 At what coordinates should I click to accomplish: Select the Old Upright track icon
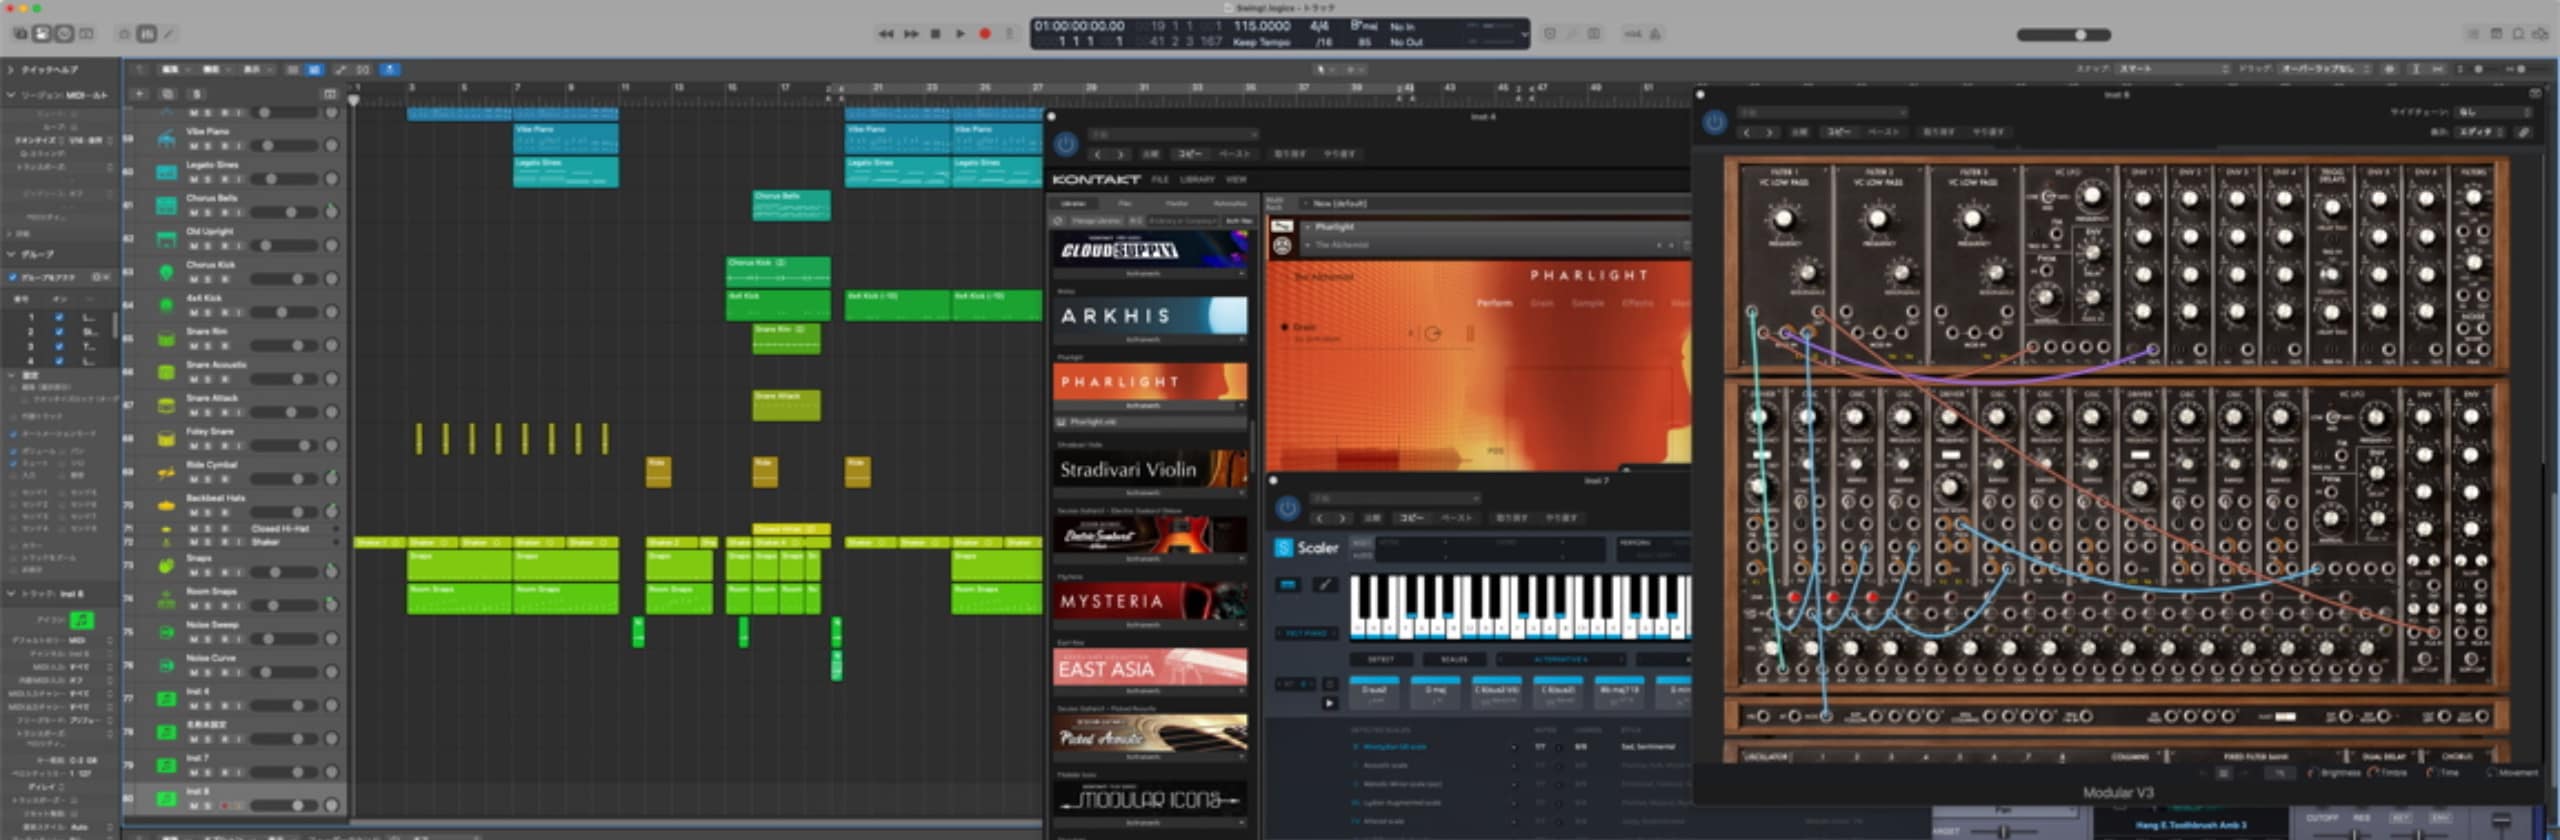(x=166, y=239)
